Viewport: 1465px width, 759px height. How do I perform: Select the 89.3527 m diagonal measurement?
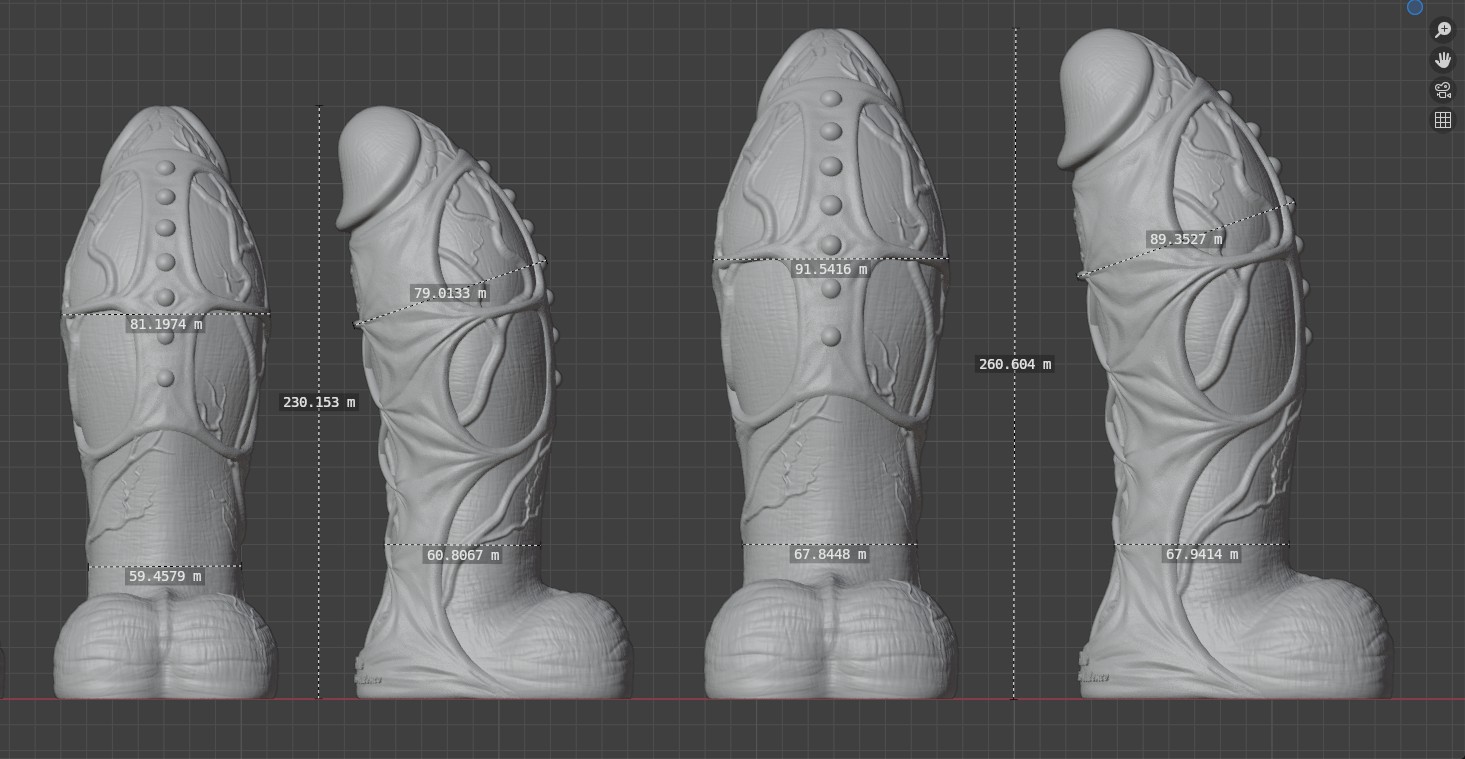coord(1186,239)
